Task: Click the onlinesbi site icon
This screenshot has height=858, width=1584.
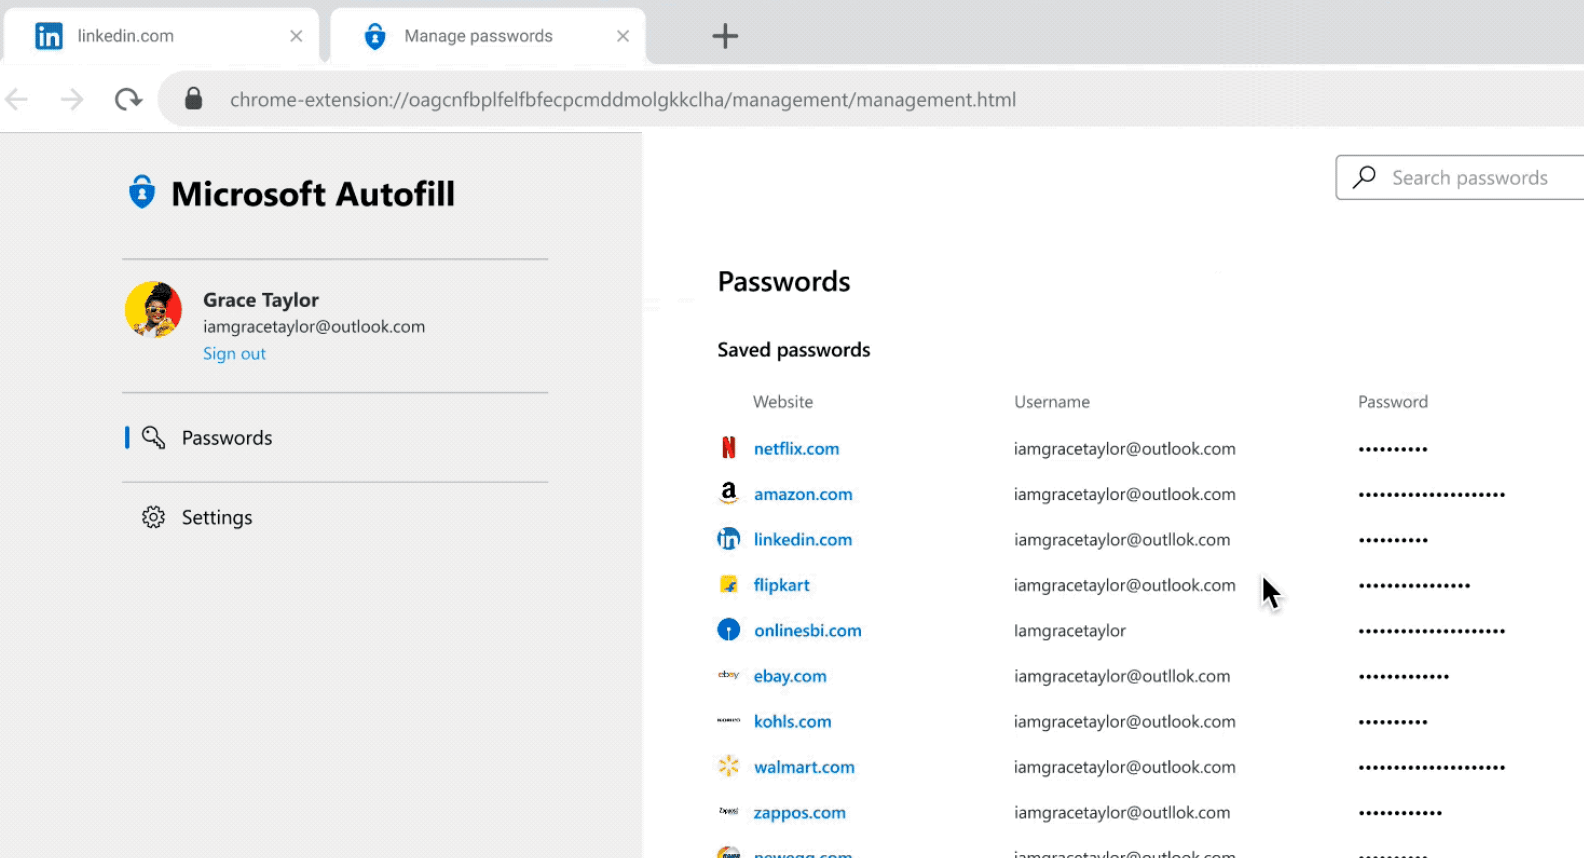Action: (729, 629)
